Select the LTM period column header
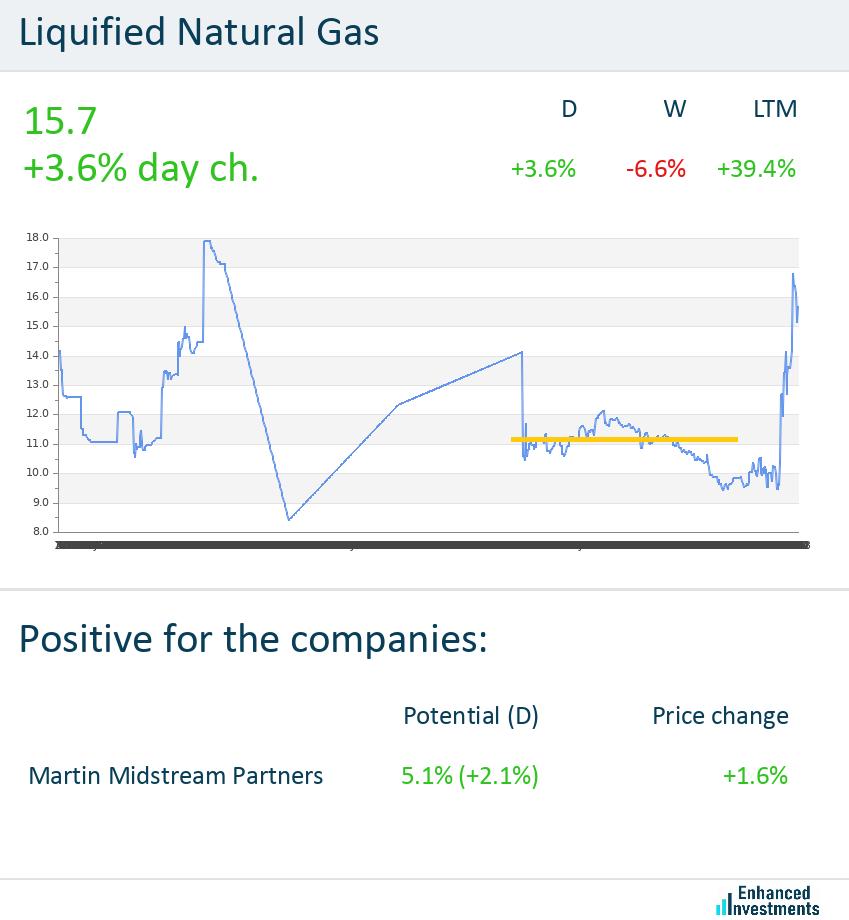The image size is (849, 920). pyautogui.click(x=775, y=109)
